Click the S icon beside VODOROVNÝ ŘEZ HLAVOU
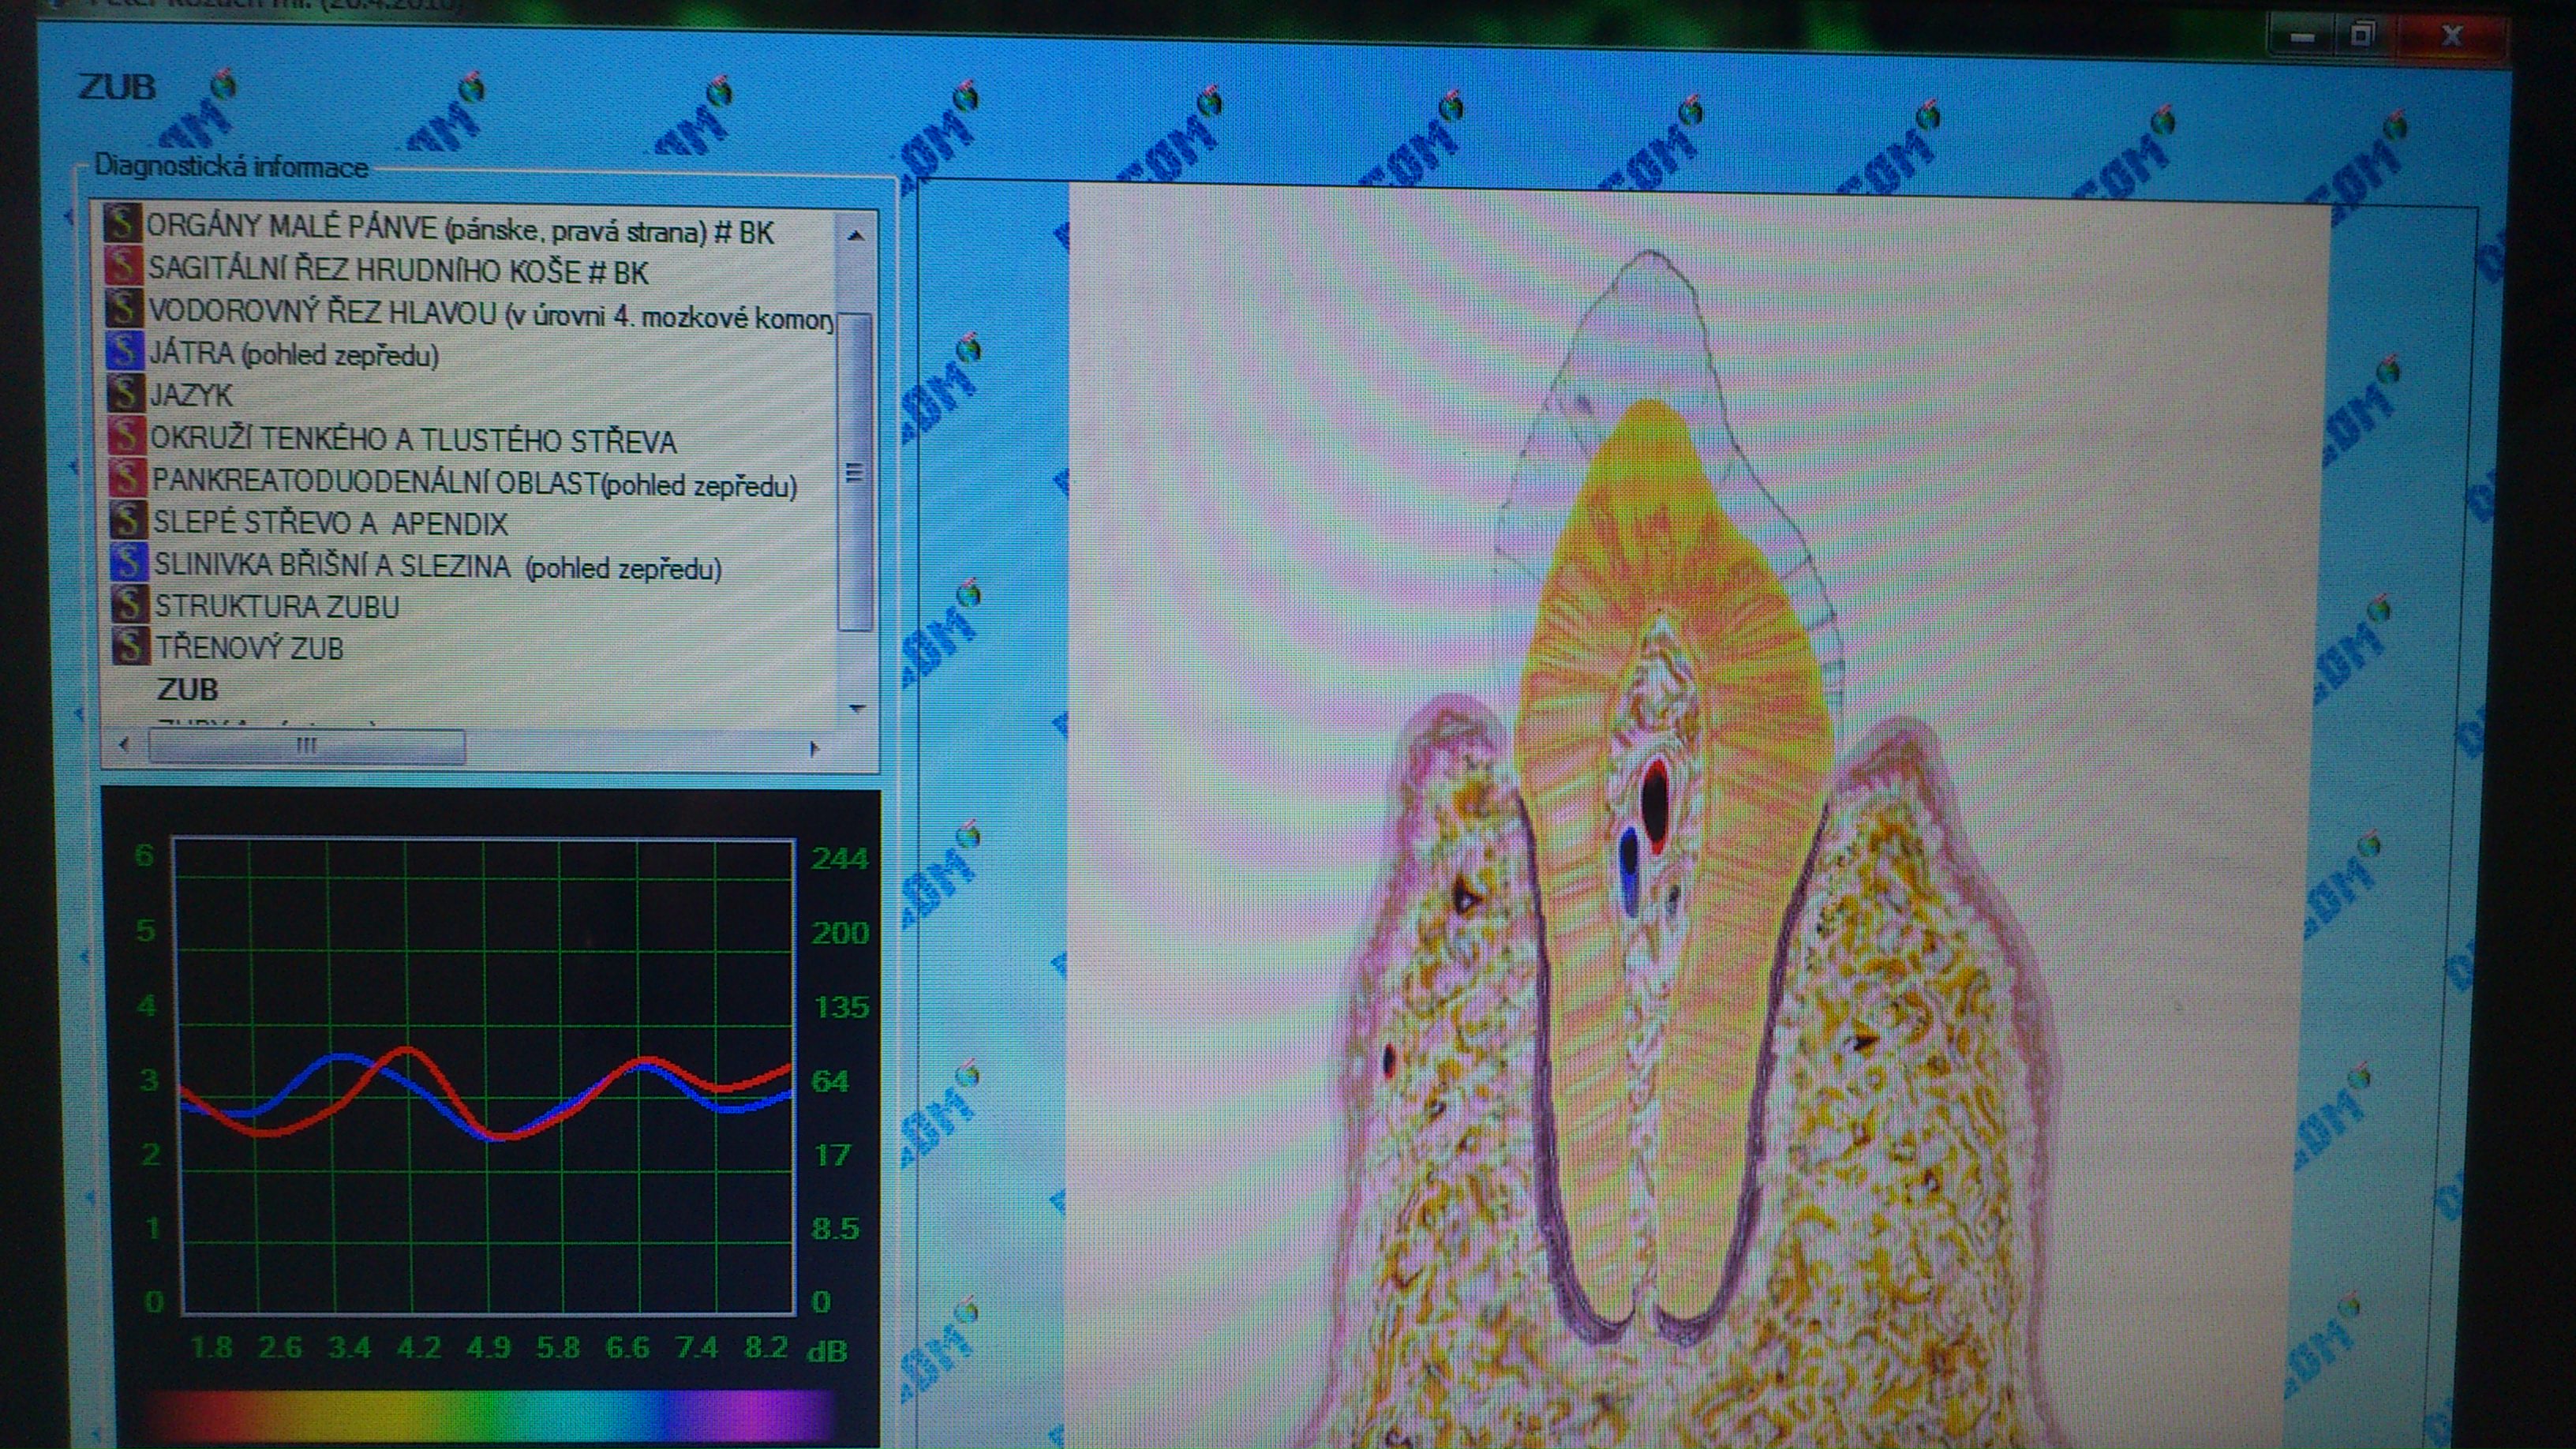Image resolution: width=2576 pixels, height=1449 pixels. click(x=123, y=308)
